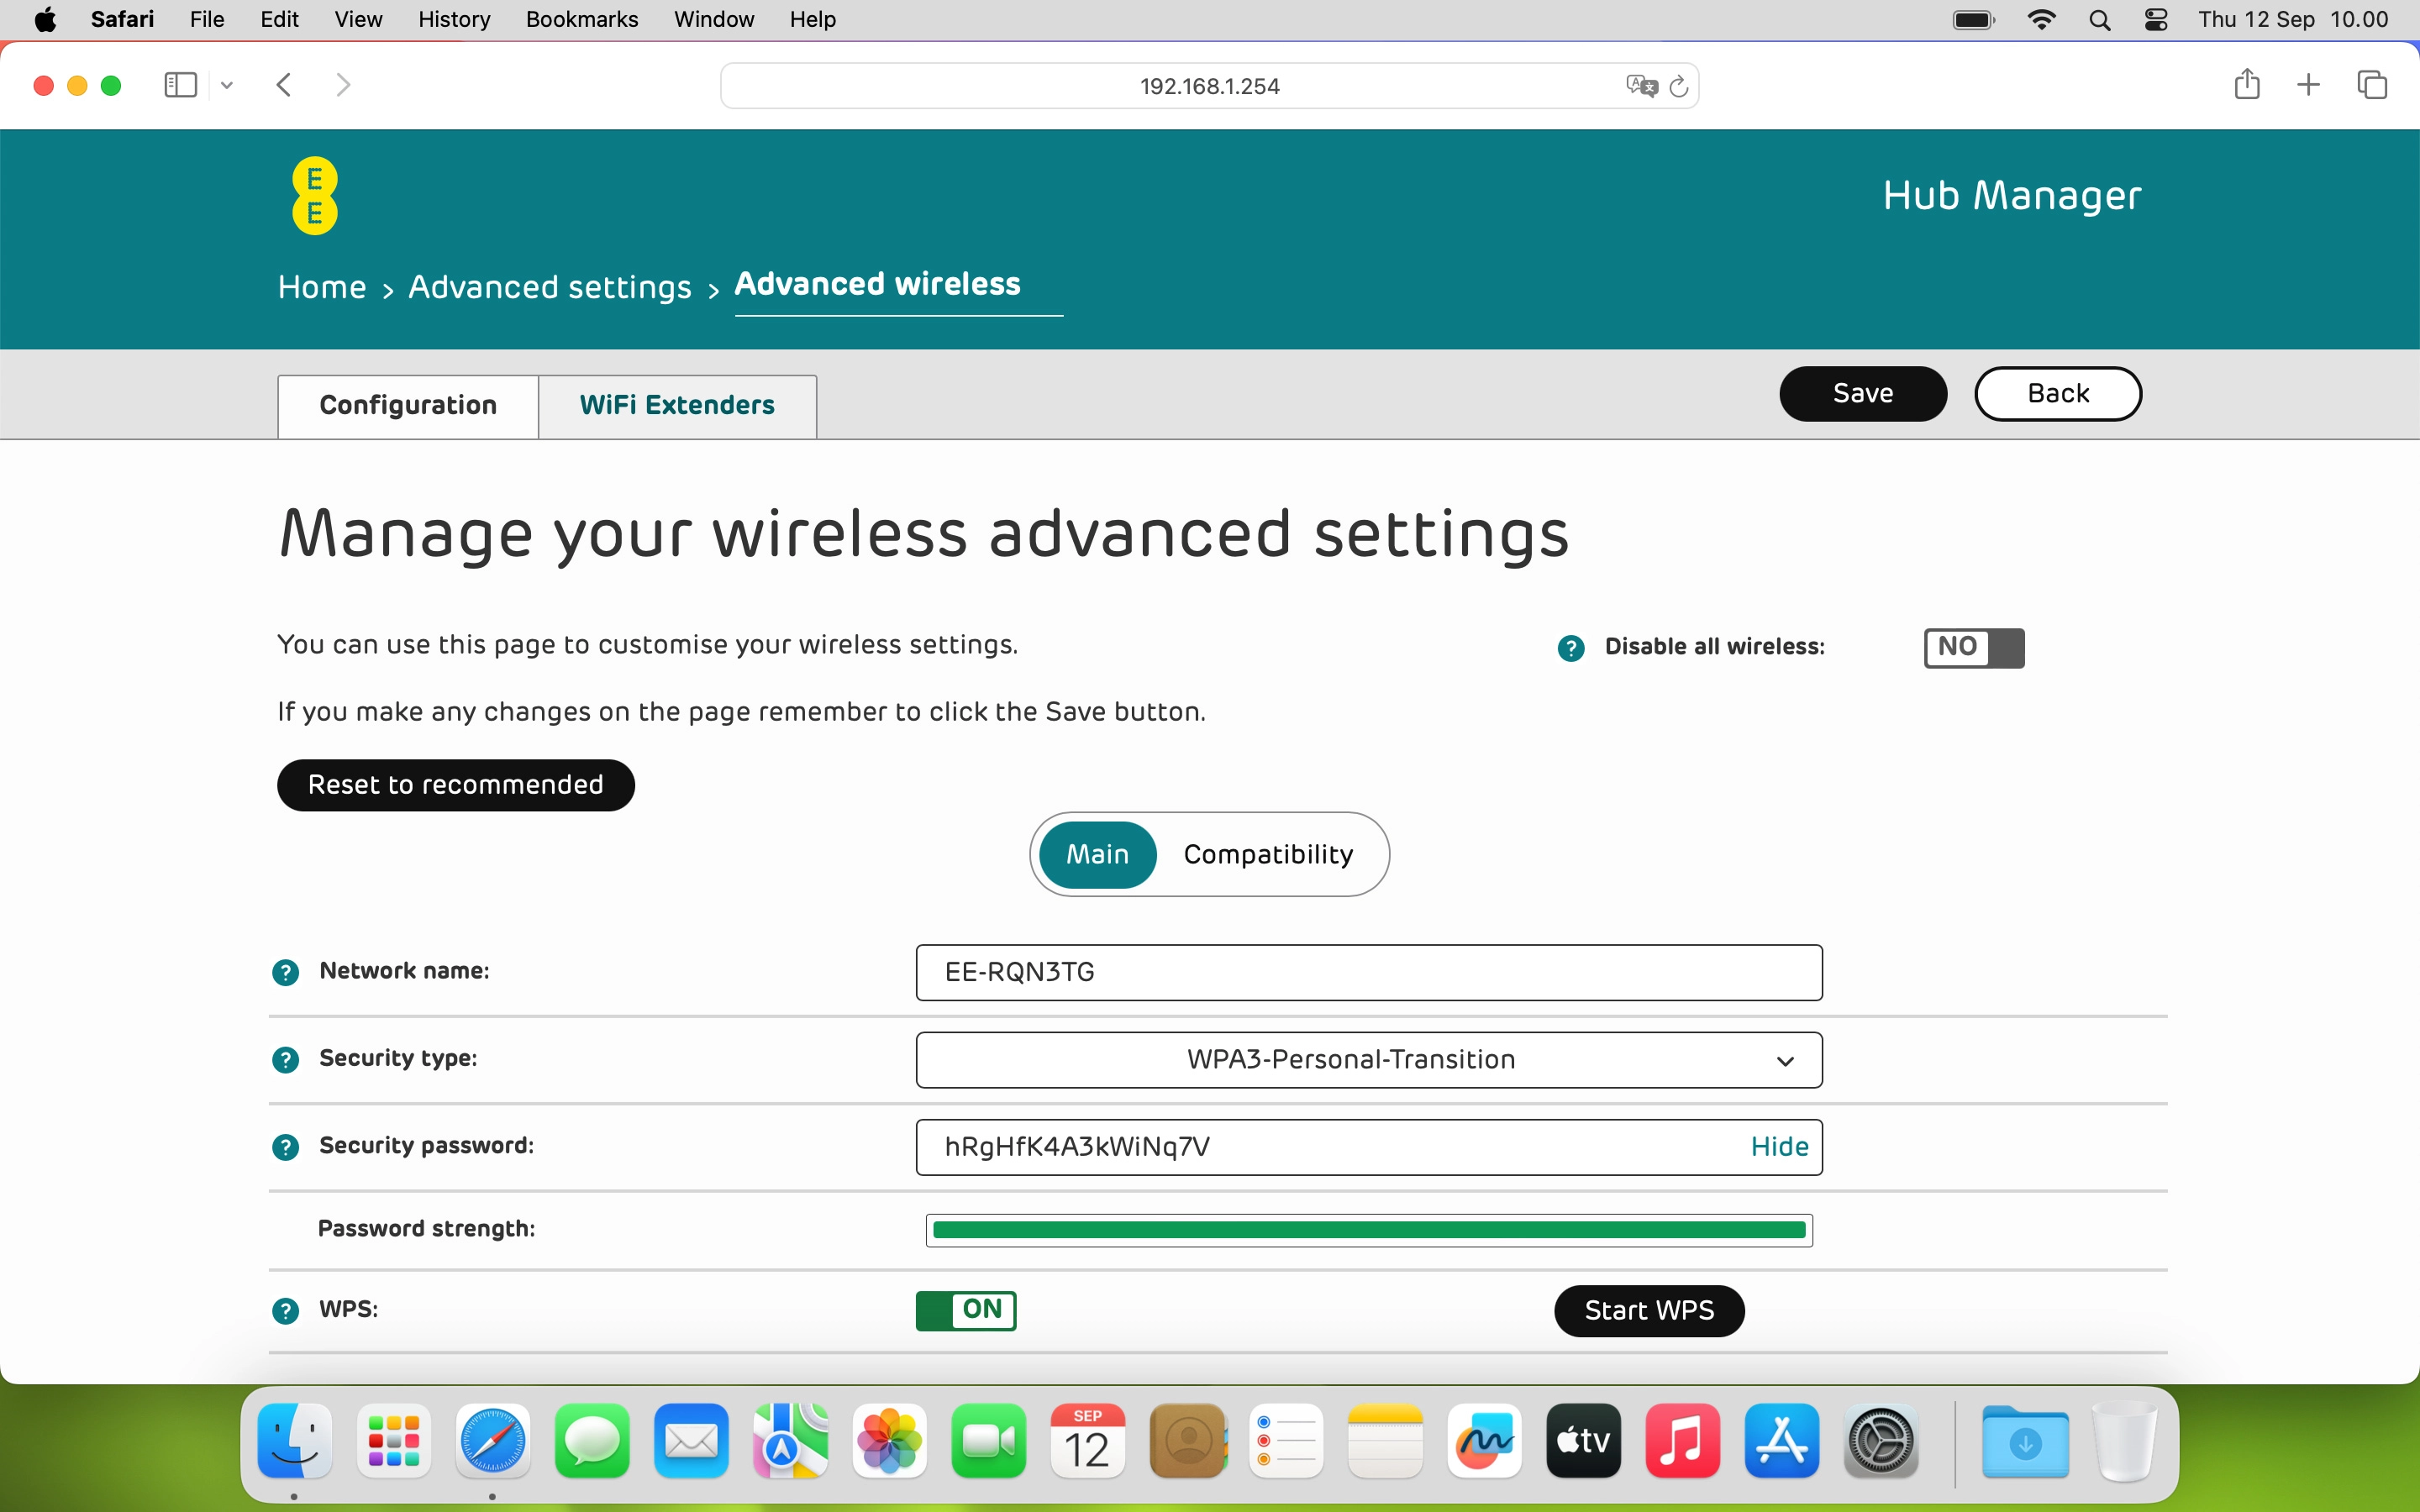Open the Disable all wireless help icon
Viewport: 2420px width, 1512px height.
[1571, 647]
